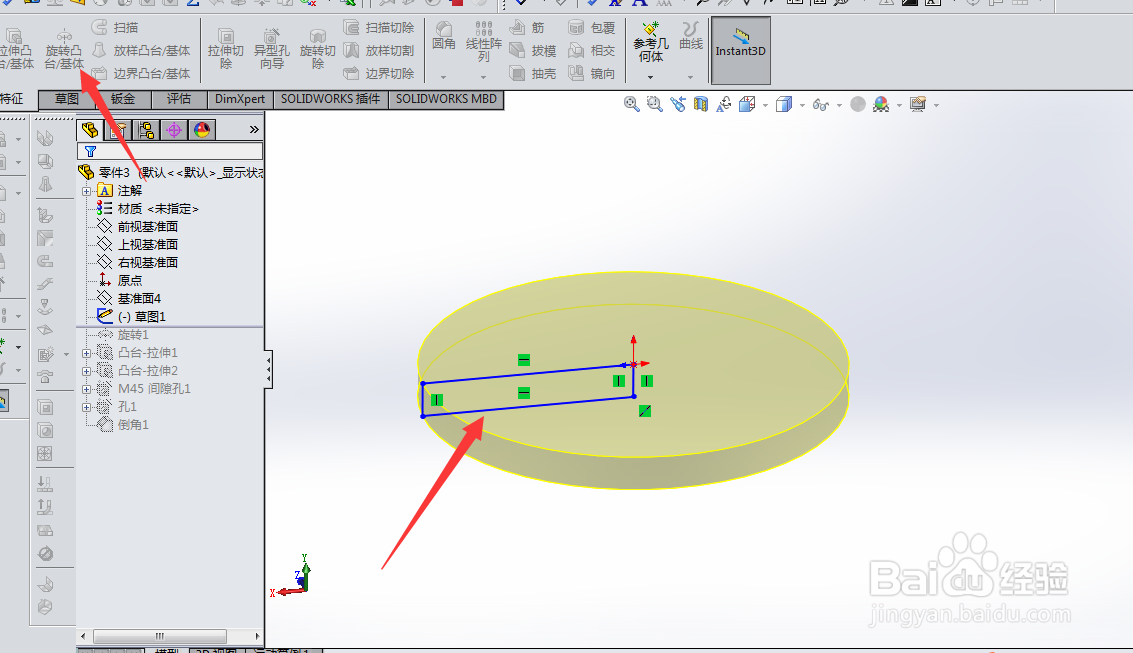Open the PropertyManager tab icon
Image resolution: width=1133 pixels, height=653 pixels.
pyautogui.click(x=119, y=130)
